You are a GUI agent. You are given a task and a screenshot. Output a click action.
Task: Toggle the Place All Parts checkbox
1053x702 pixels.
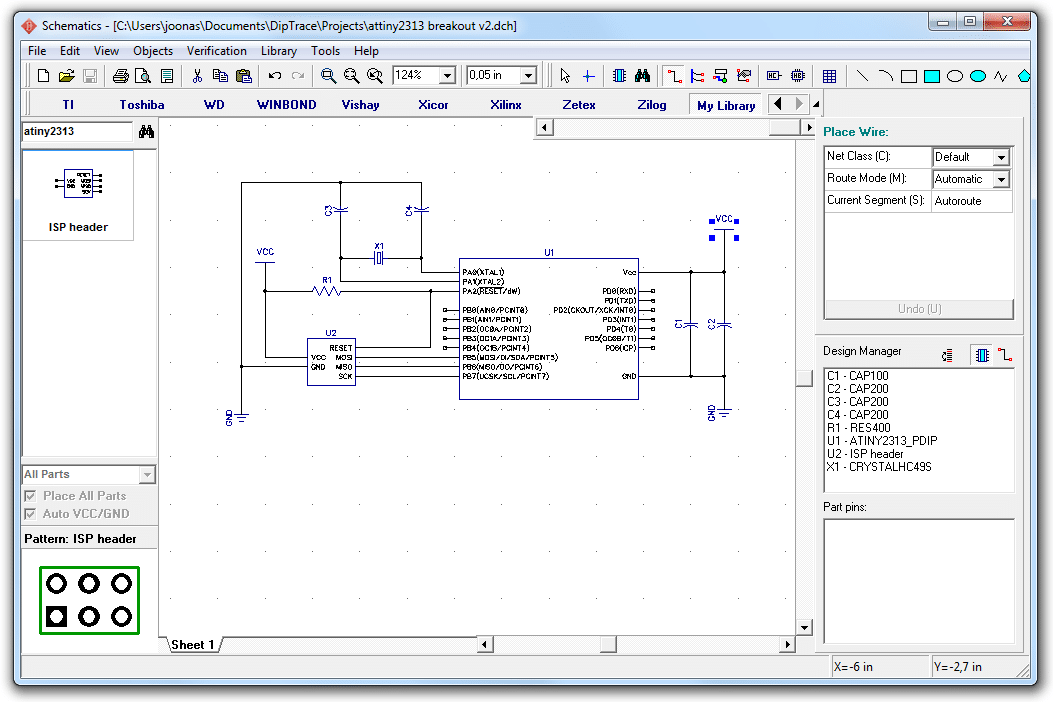tap(30, 496)
